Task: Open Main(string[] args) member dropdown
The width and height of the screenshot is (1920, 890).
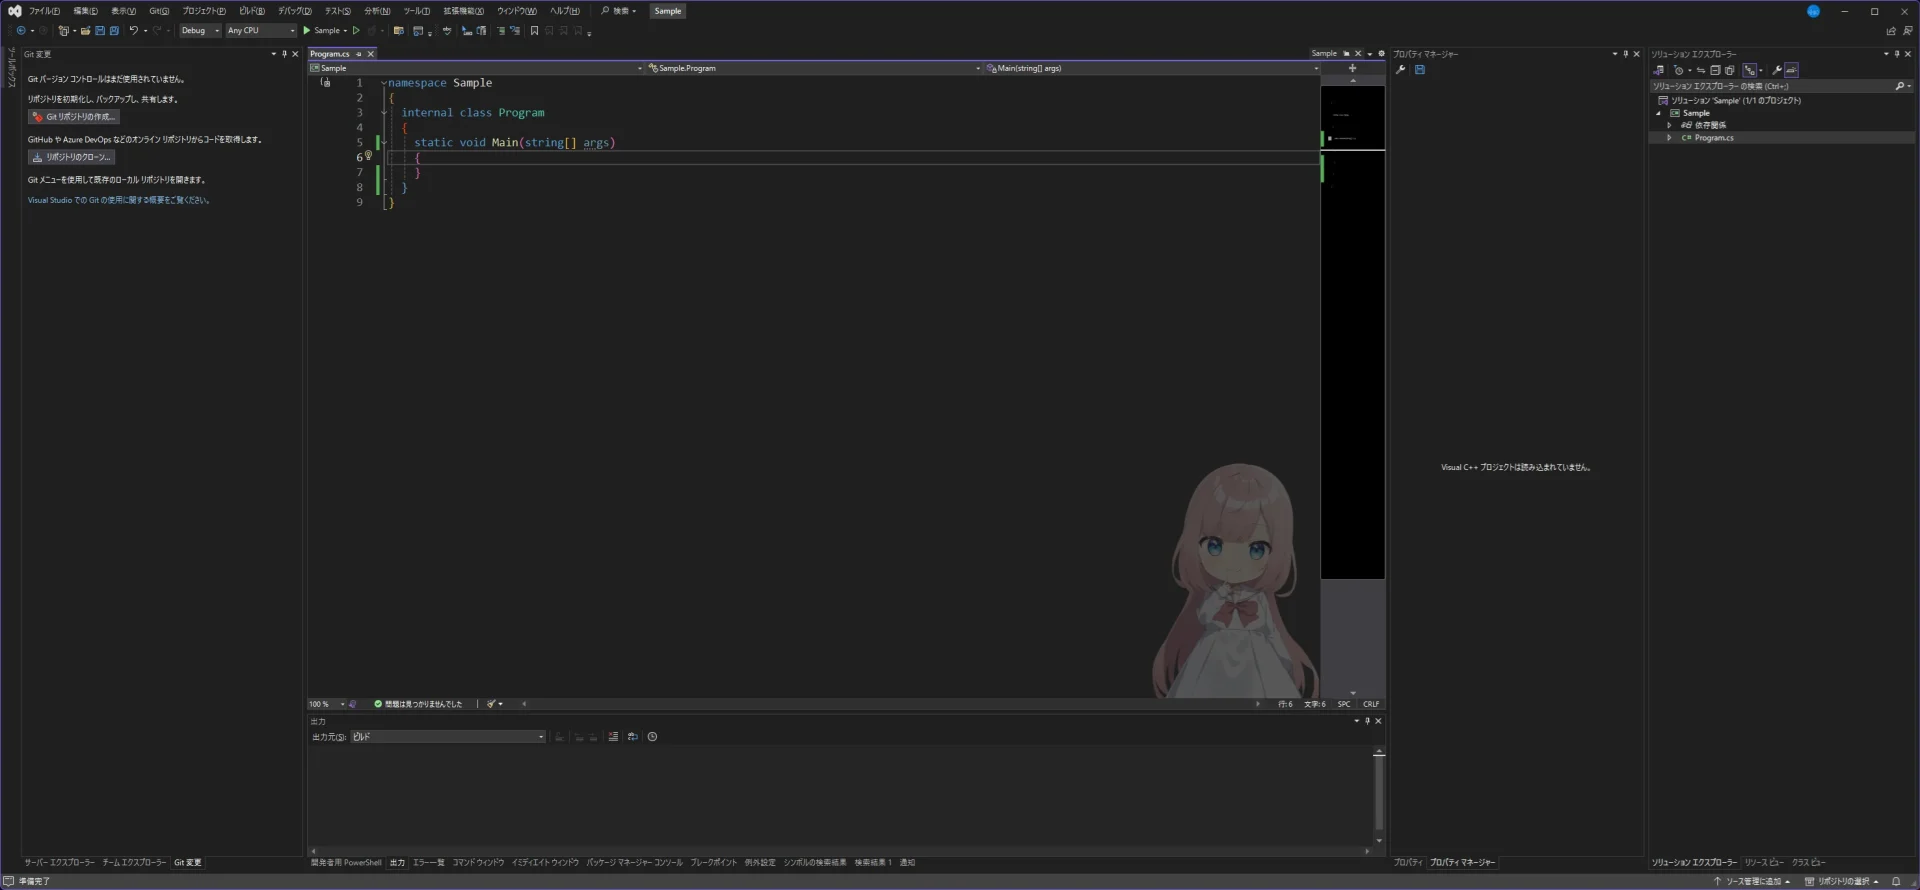Action: (x=1152, y=68)
